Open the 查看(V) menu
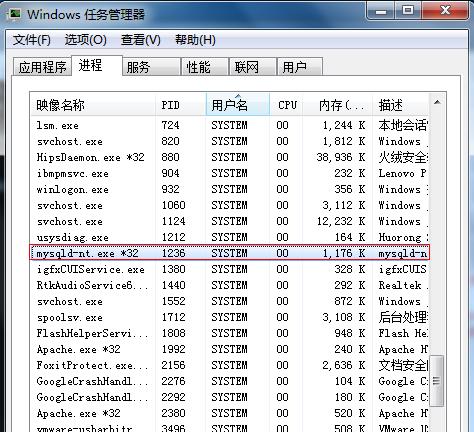 coord(141,40)
